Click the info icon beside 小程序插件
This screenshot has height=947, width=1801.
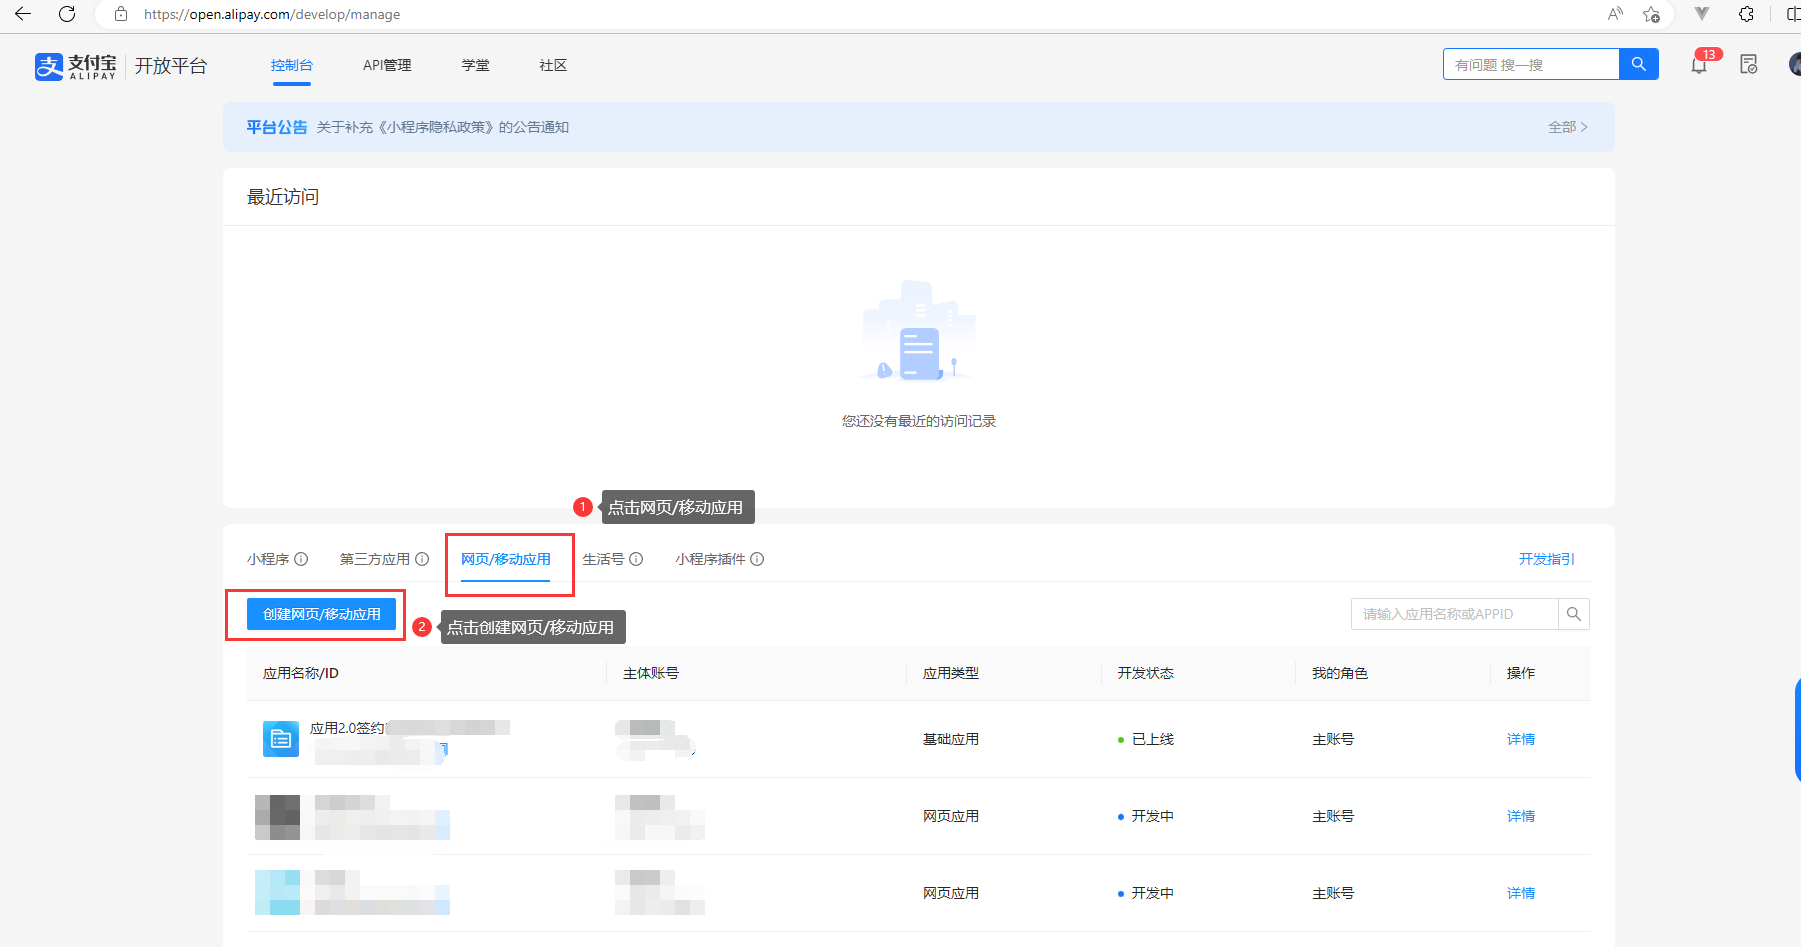pos(757,559)
